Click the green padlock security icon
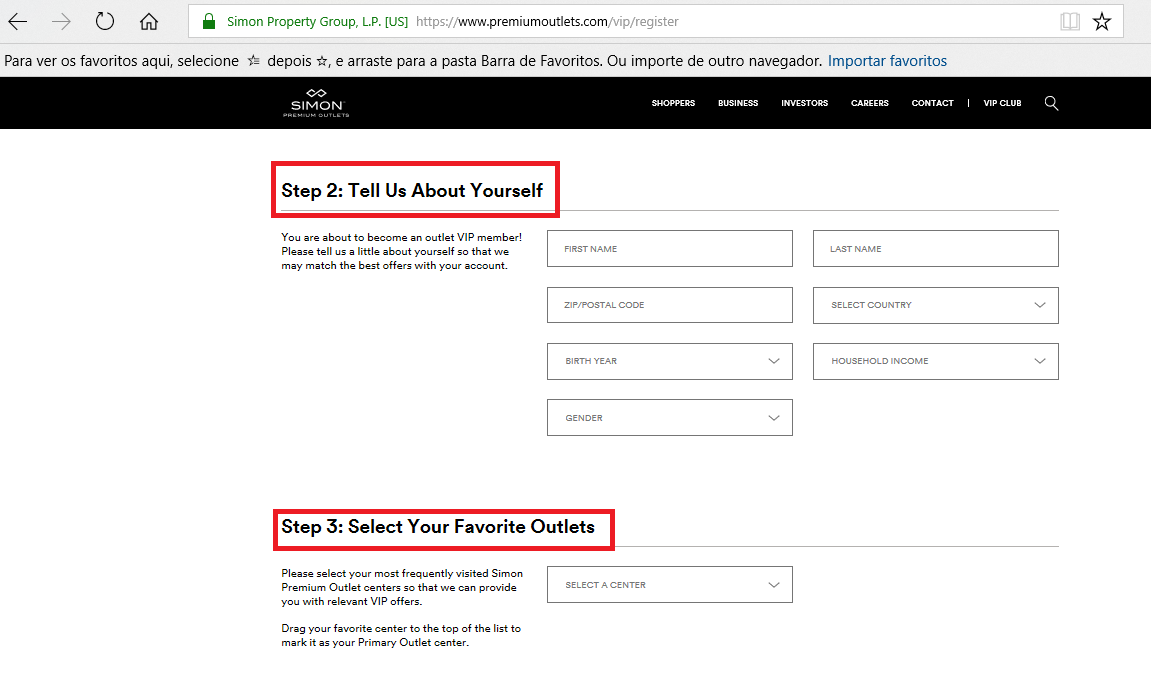1152x698 pixels. (x=208, y=21)
